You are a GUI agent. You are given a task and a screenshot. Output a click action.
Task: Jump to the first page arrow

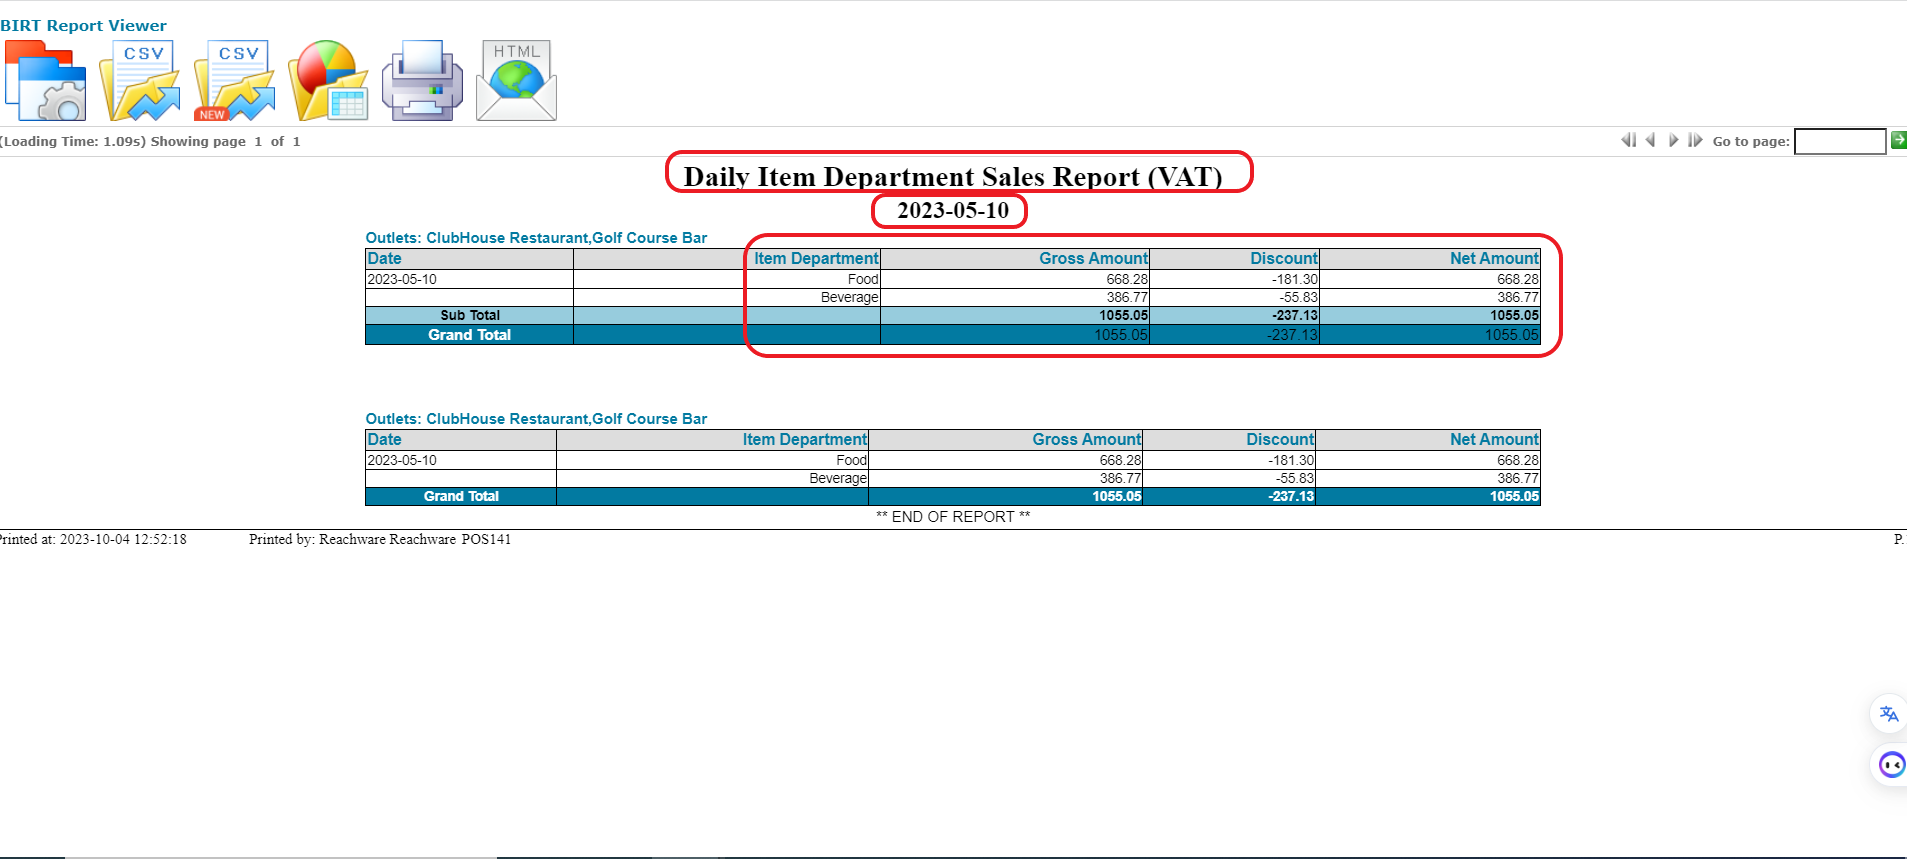point(1629,140)
